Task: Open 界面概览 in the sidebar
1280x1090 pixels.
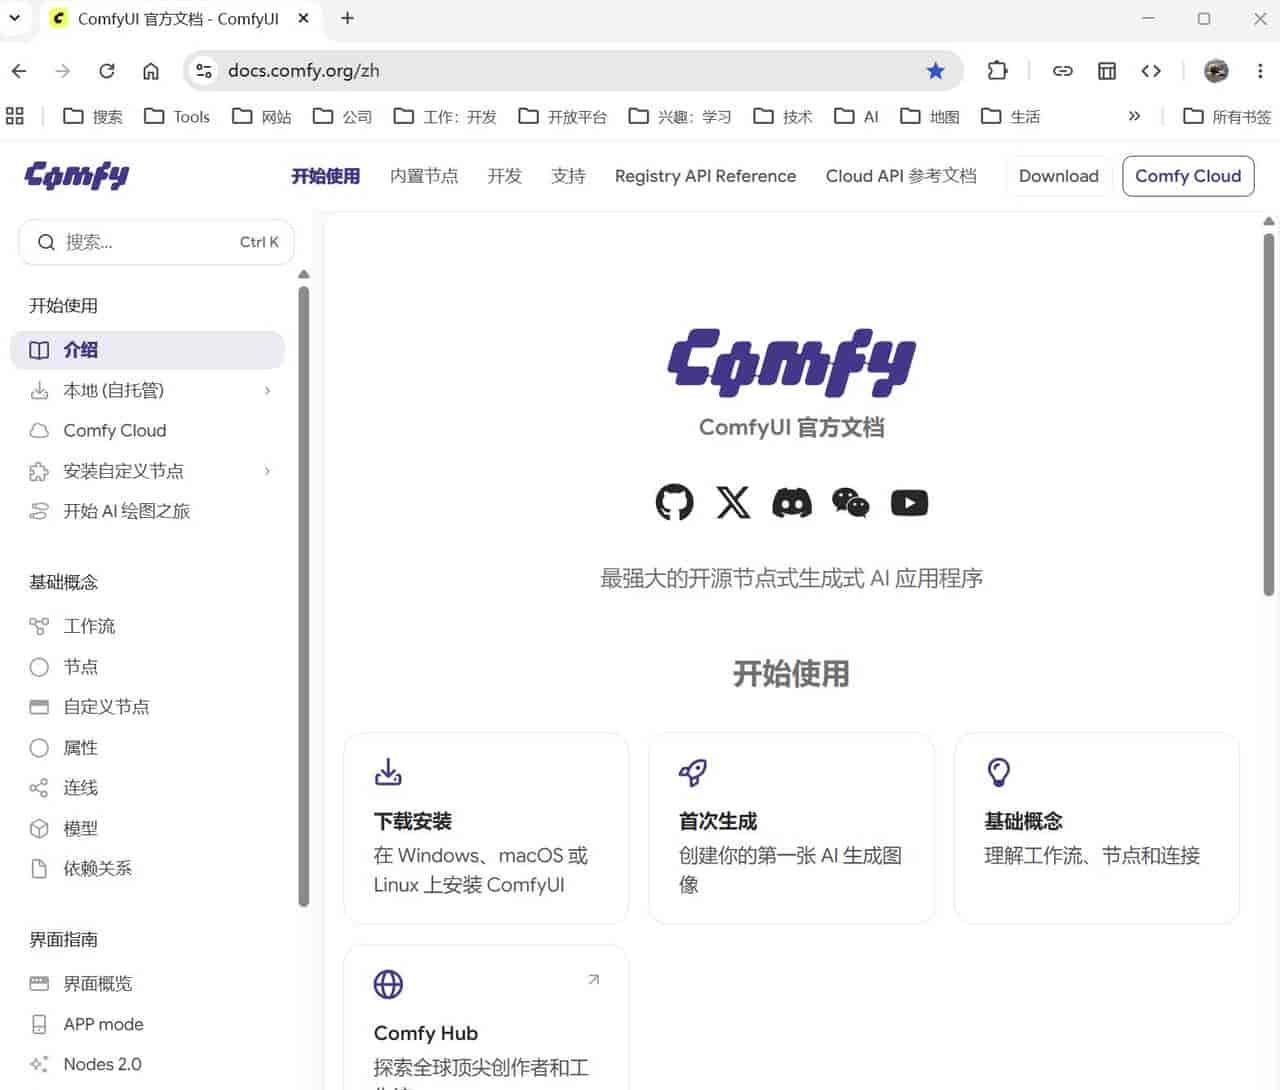Action: tap(147, 984)
